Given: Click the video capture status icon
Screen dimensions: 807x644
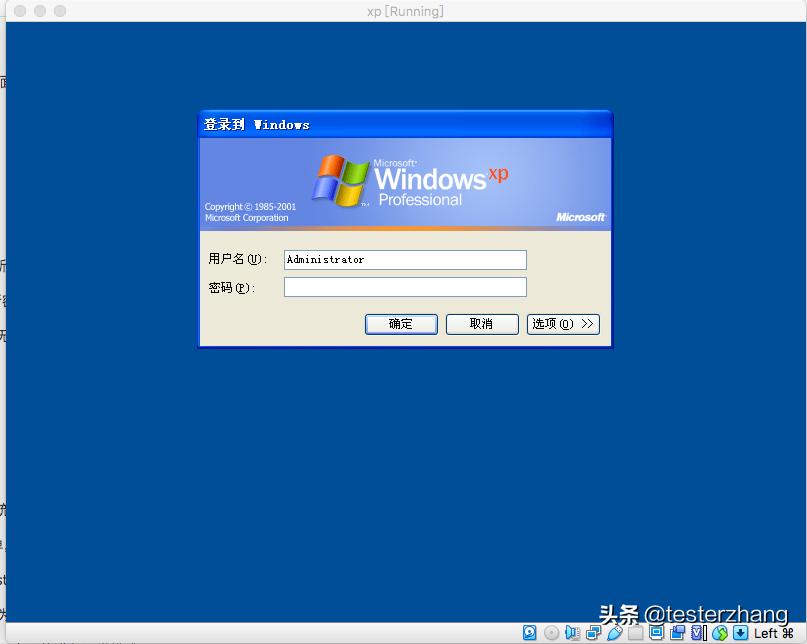Looking at the screenshot, I should click(657, 632).
